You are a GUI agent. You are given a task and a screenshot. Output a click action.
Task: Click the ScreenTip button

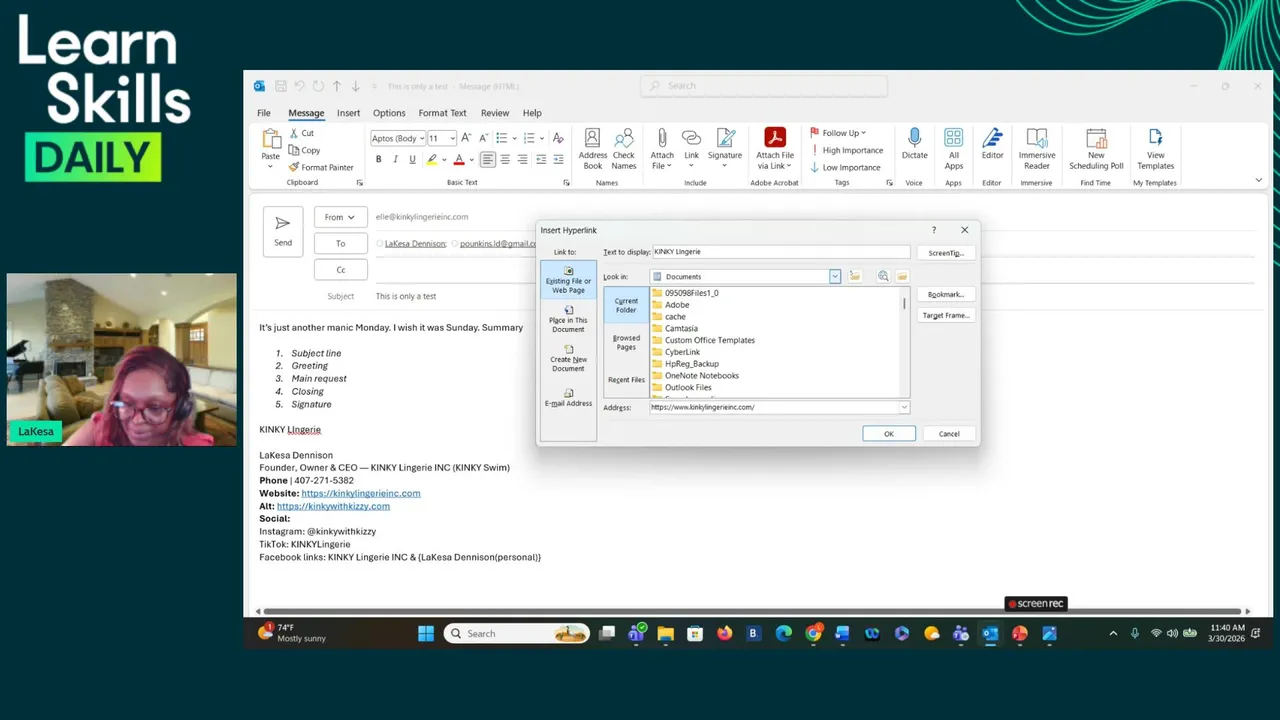pos(946,253)
